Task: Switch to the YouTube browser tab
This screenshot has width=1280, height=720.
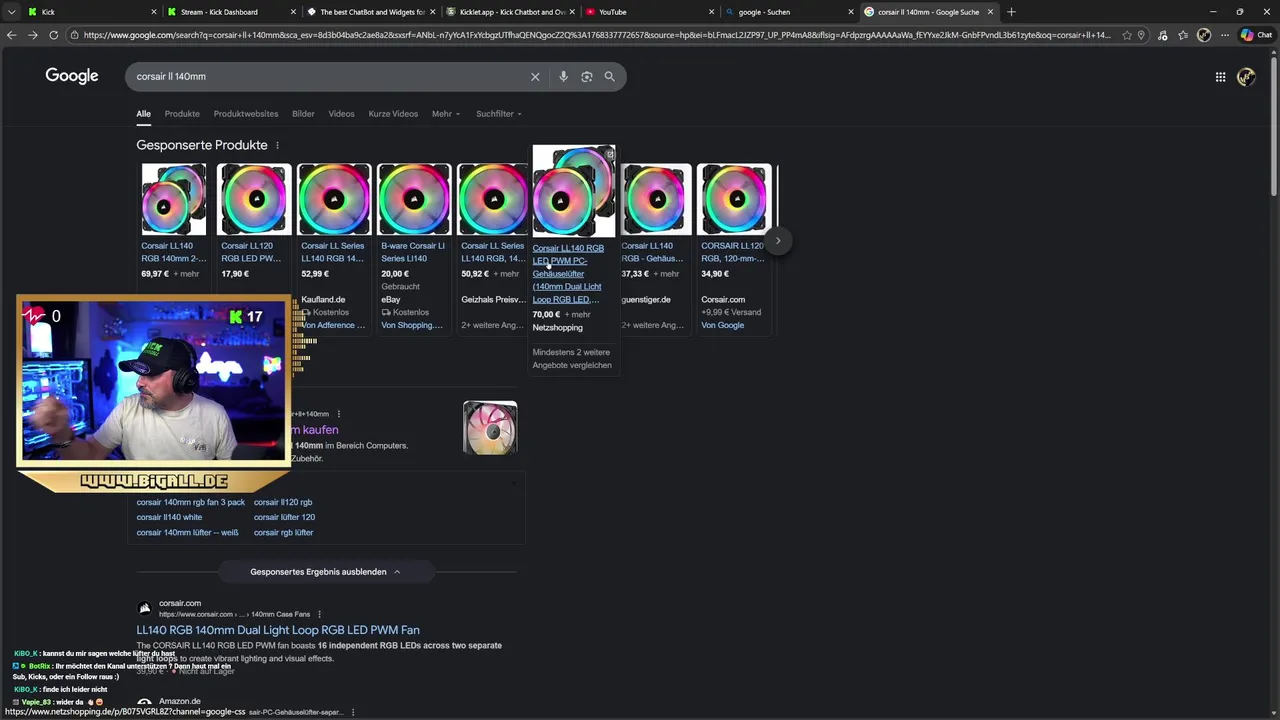Action: [x=650, y=12]
